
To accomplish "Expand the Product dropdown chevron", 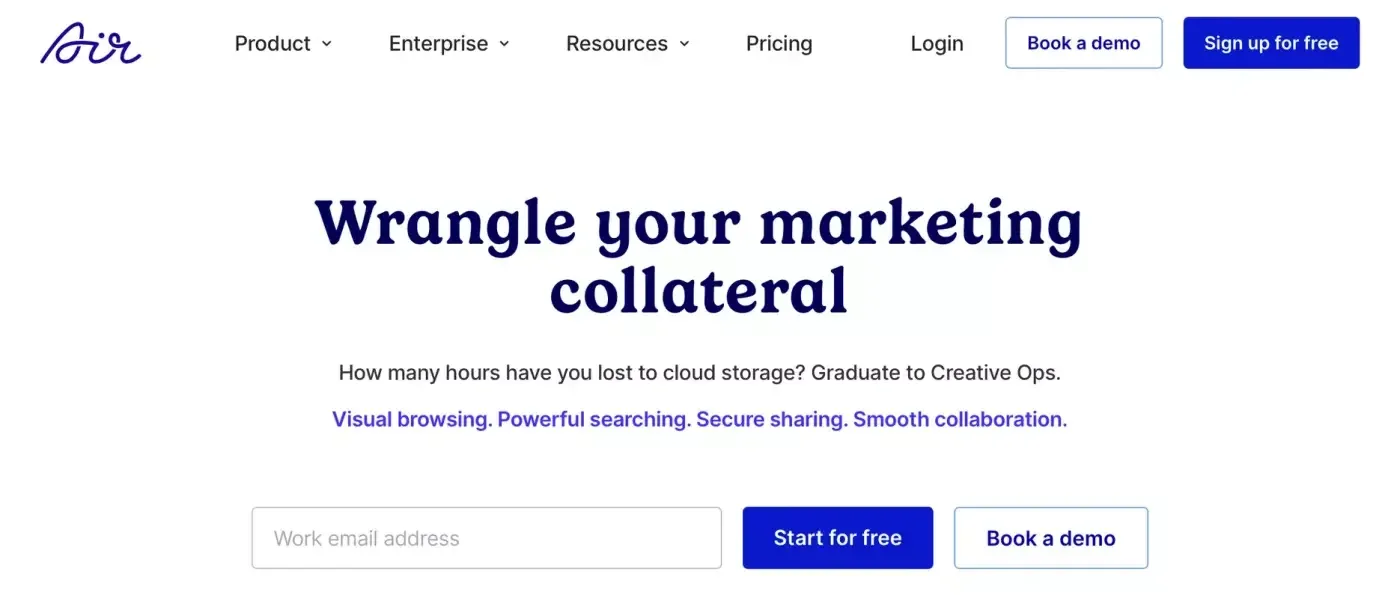I will click(x=327, y=44).
